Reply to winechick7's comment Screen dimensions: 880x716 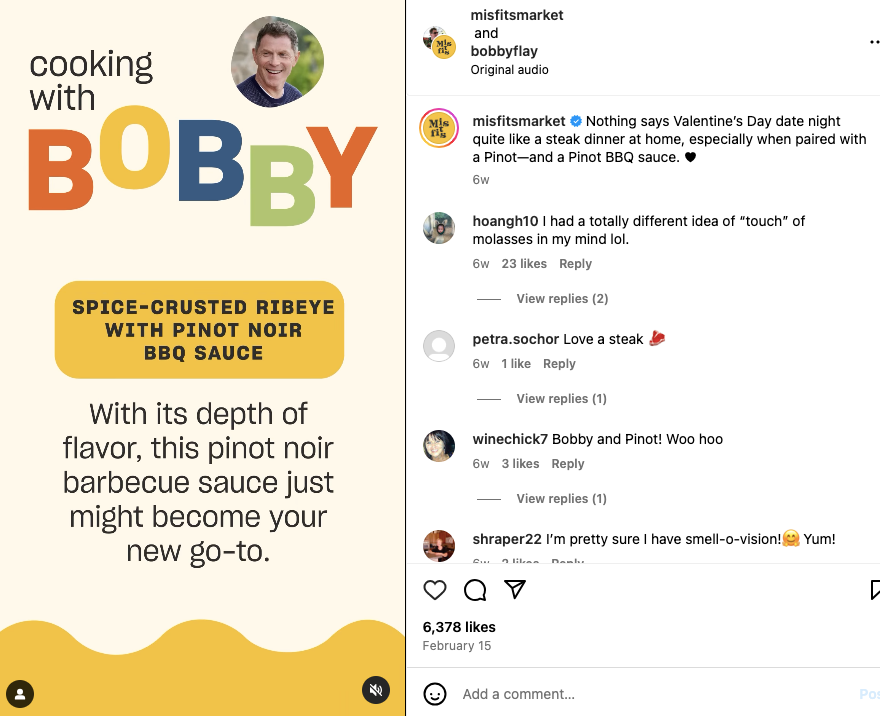click(x=568, y=463)
